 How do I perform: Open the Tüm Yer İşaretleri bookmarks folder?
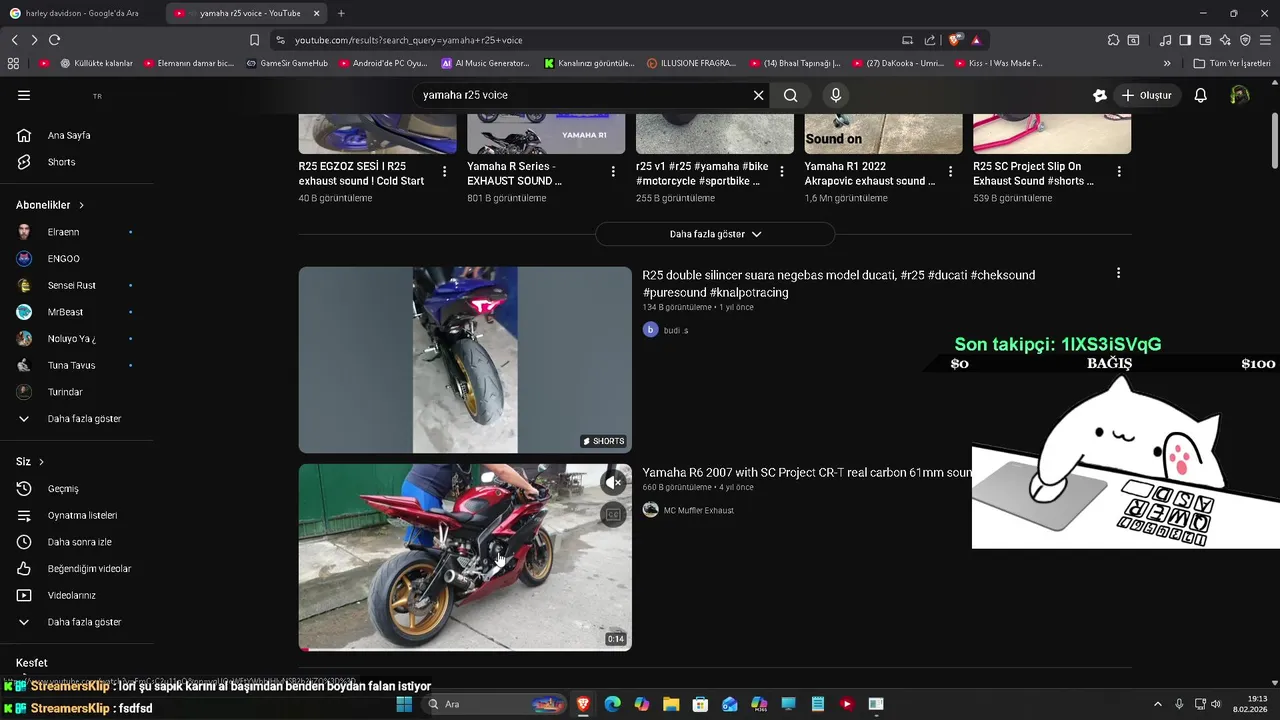pyautogui.click(x=1232, y=63)
